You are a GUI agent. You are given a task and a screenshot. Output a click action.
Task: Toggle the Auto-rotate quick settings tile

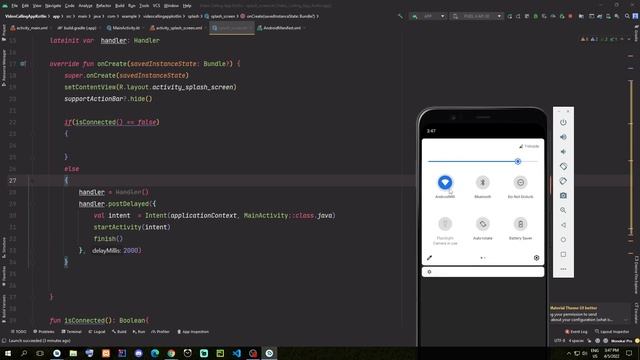coord(482,224)
